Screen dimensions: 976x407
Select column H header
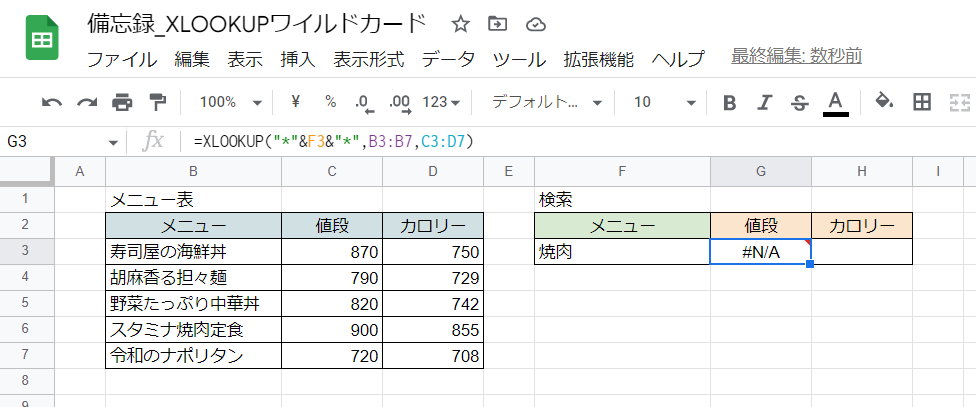pos(861,172)
